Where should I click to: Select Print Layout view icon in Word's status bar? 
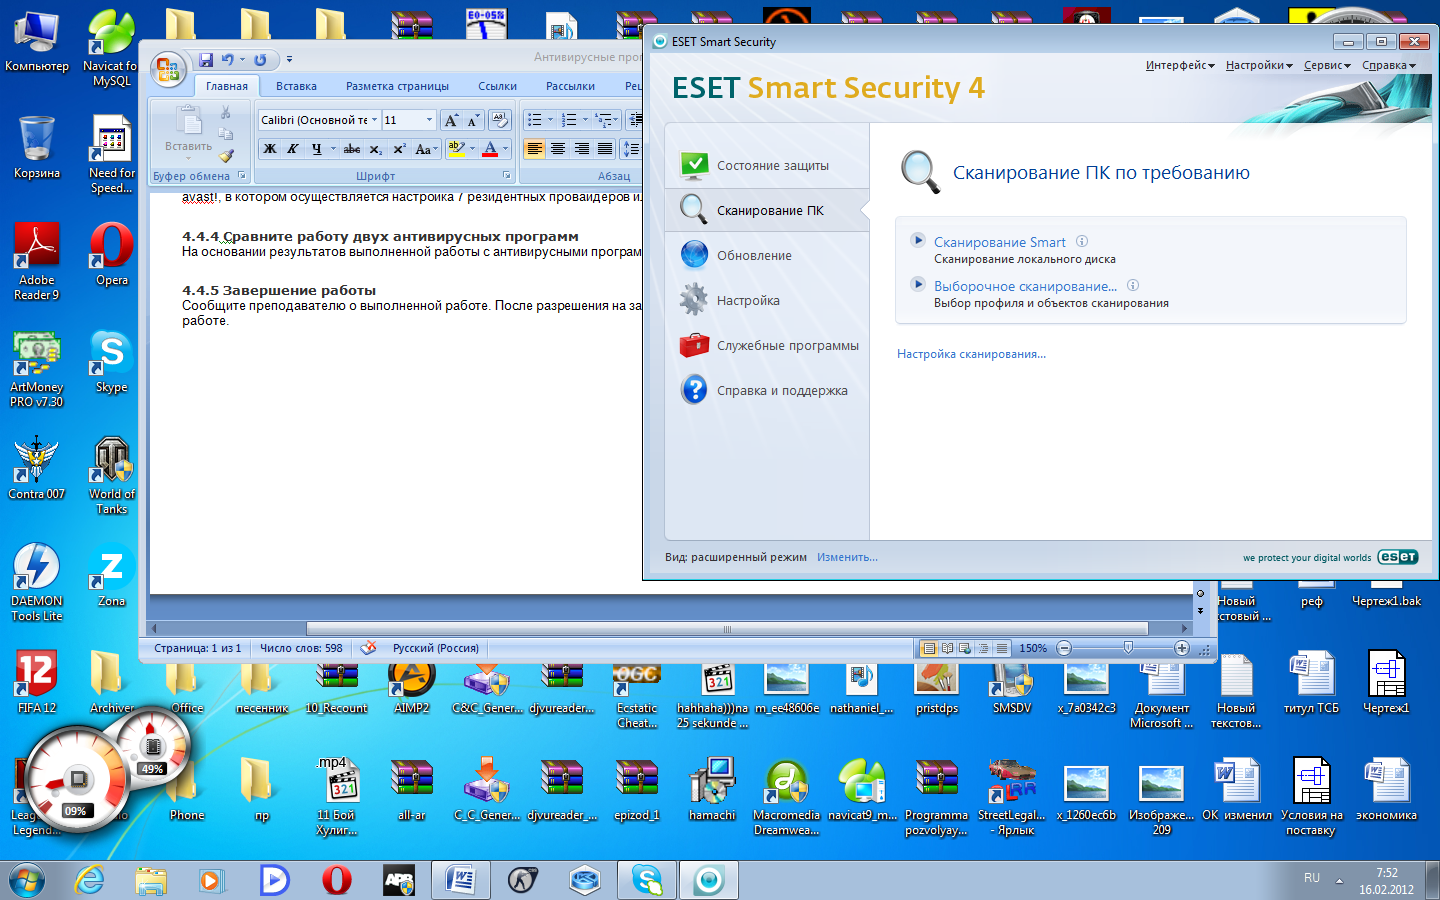[929, 648]
